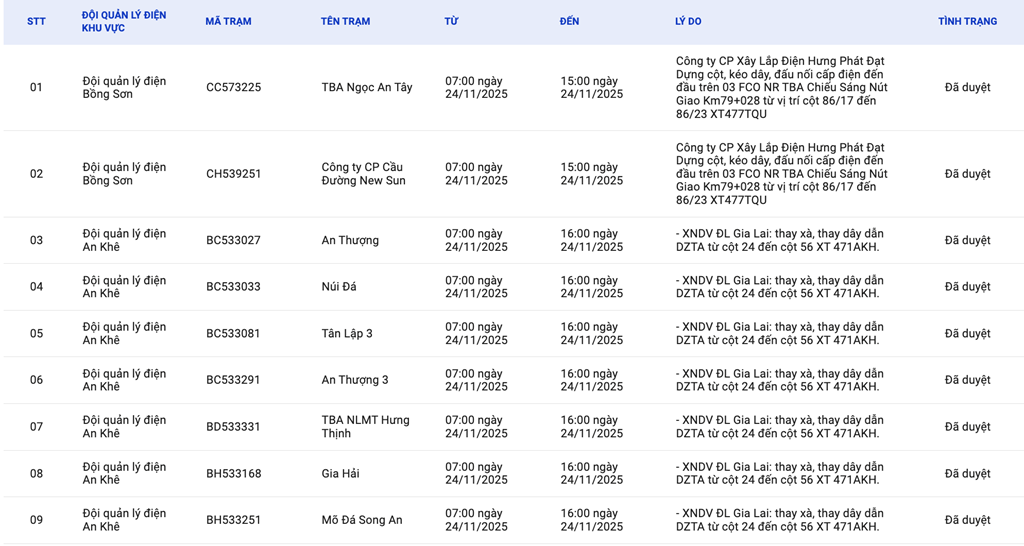
Task: Click the Công ty CP Cầu Đường New Sun cell
Action: pos(364,174)
